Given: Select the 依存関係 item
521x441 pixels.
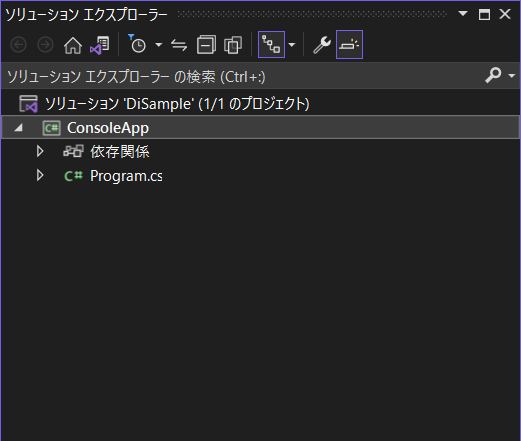Looking at the screenshot, I should (x=120, y=152).
